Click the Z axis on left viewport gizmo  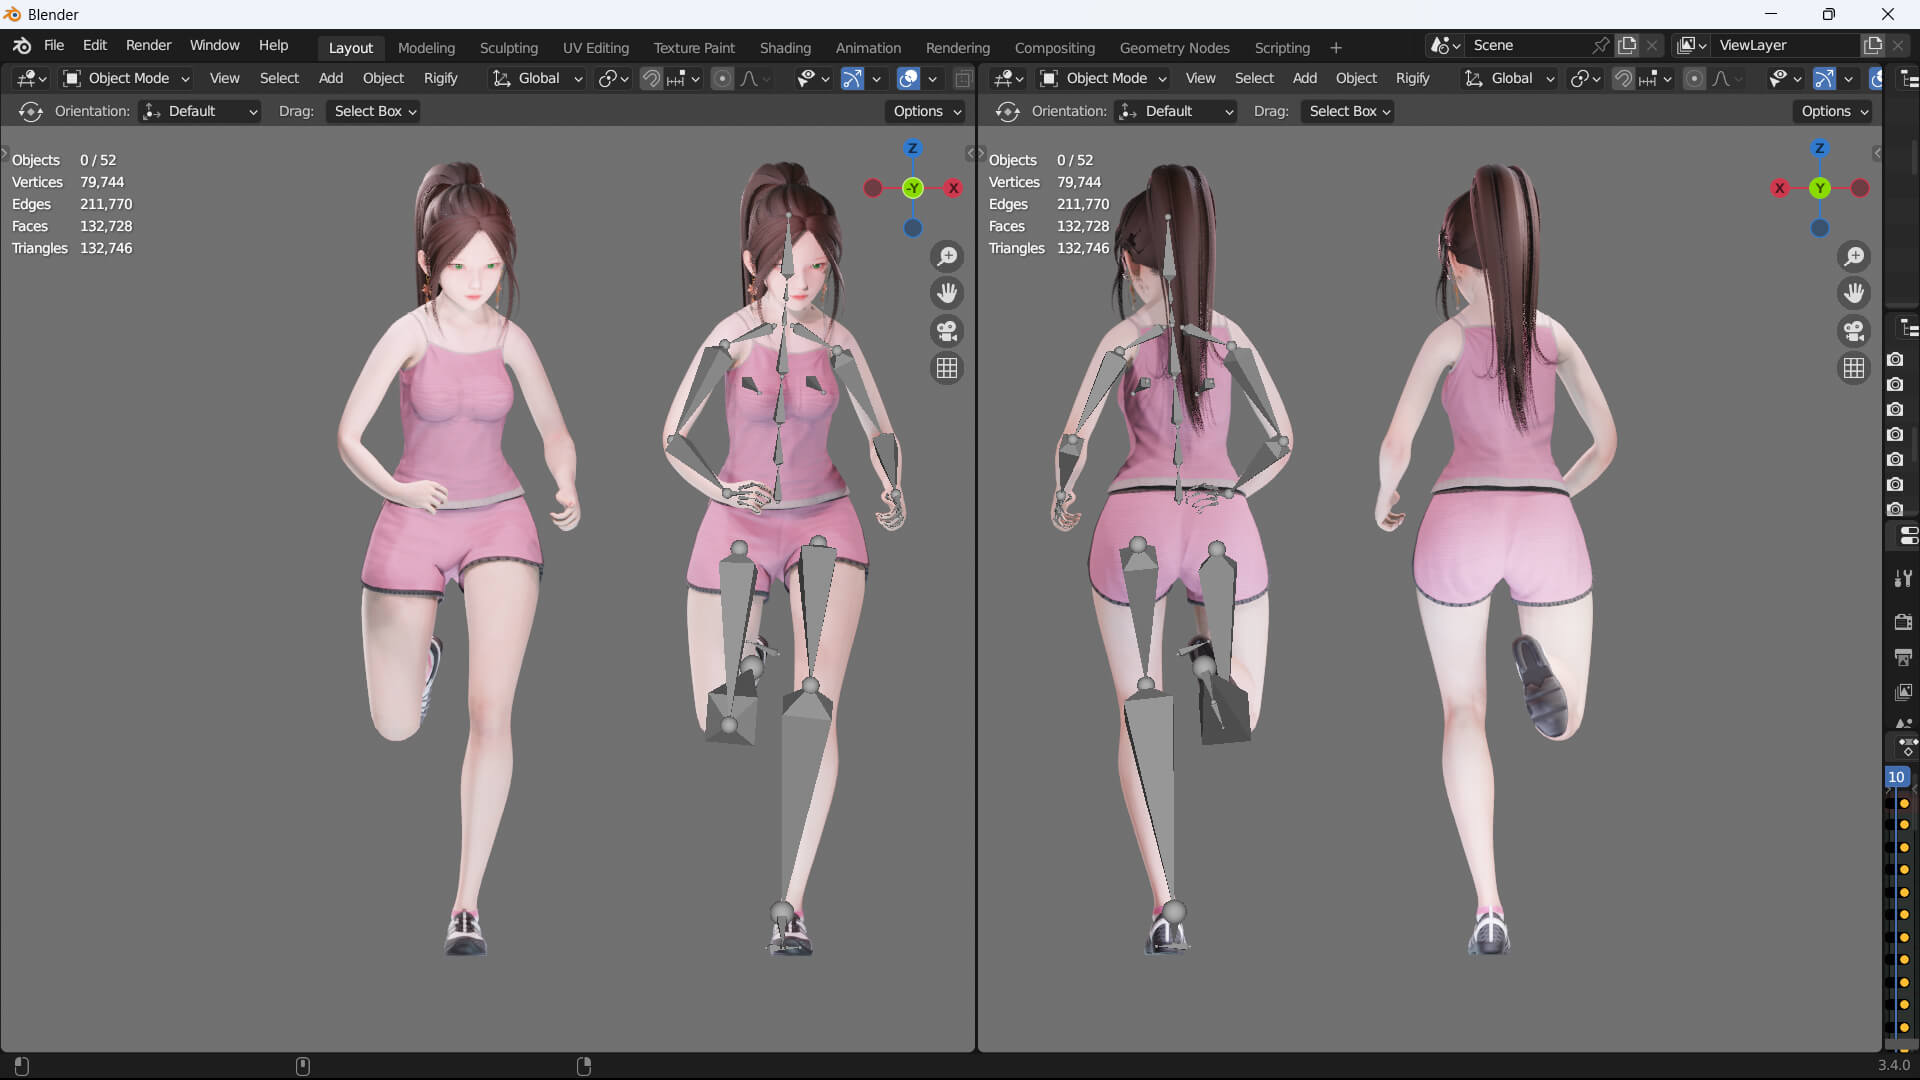912,148
